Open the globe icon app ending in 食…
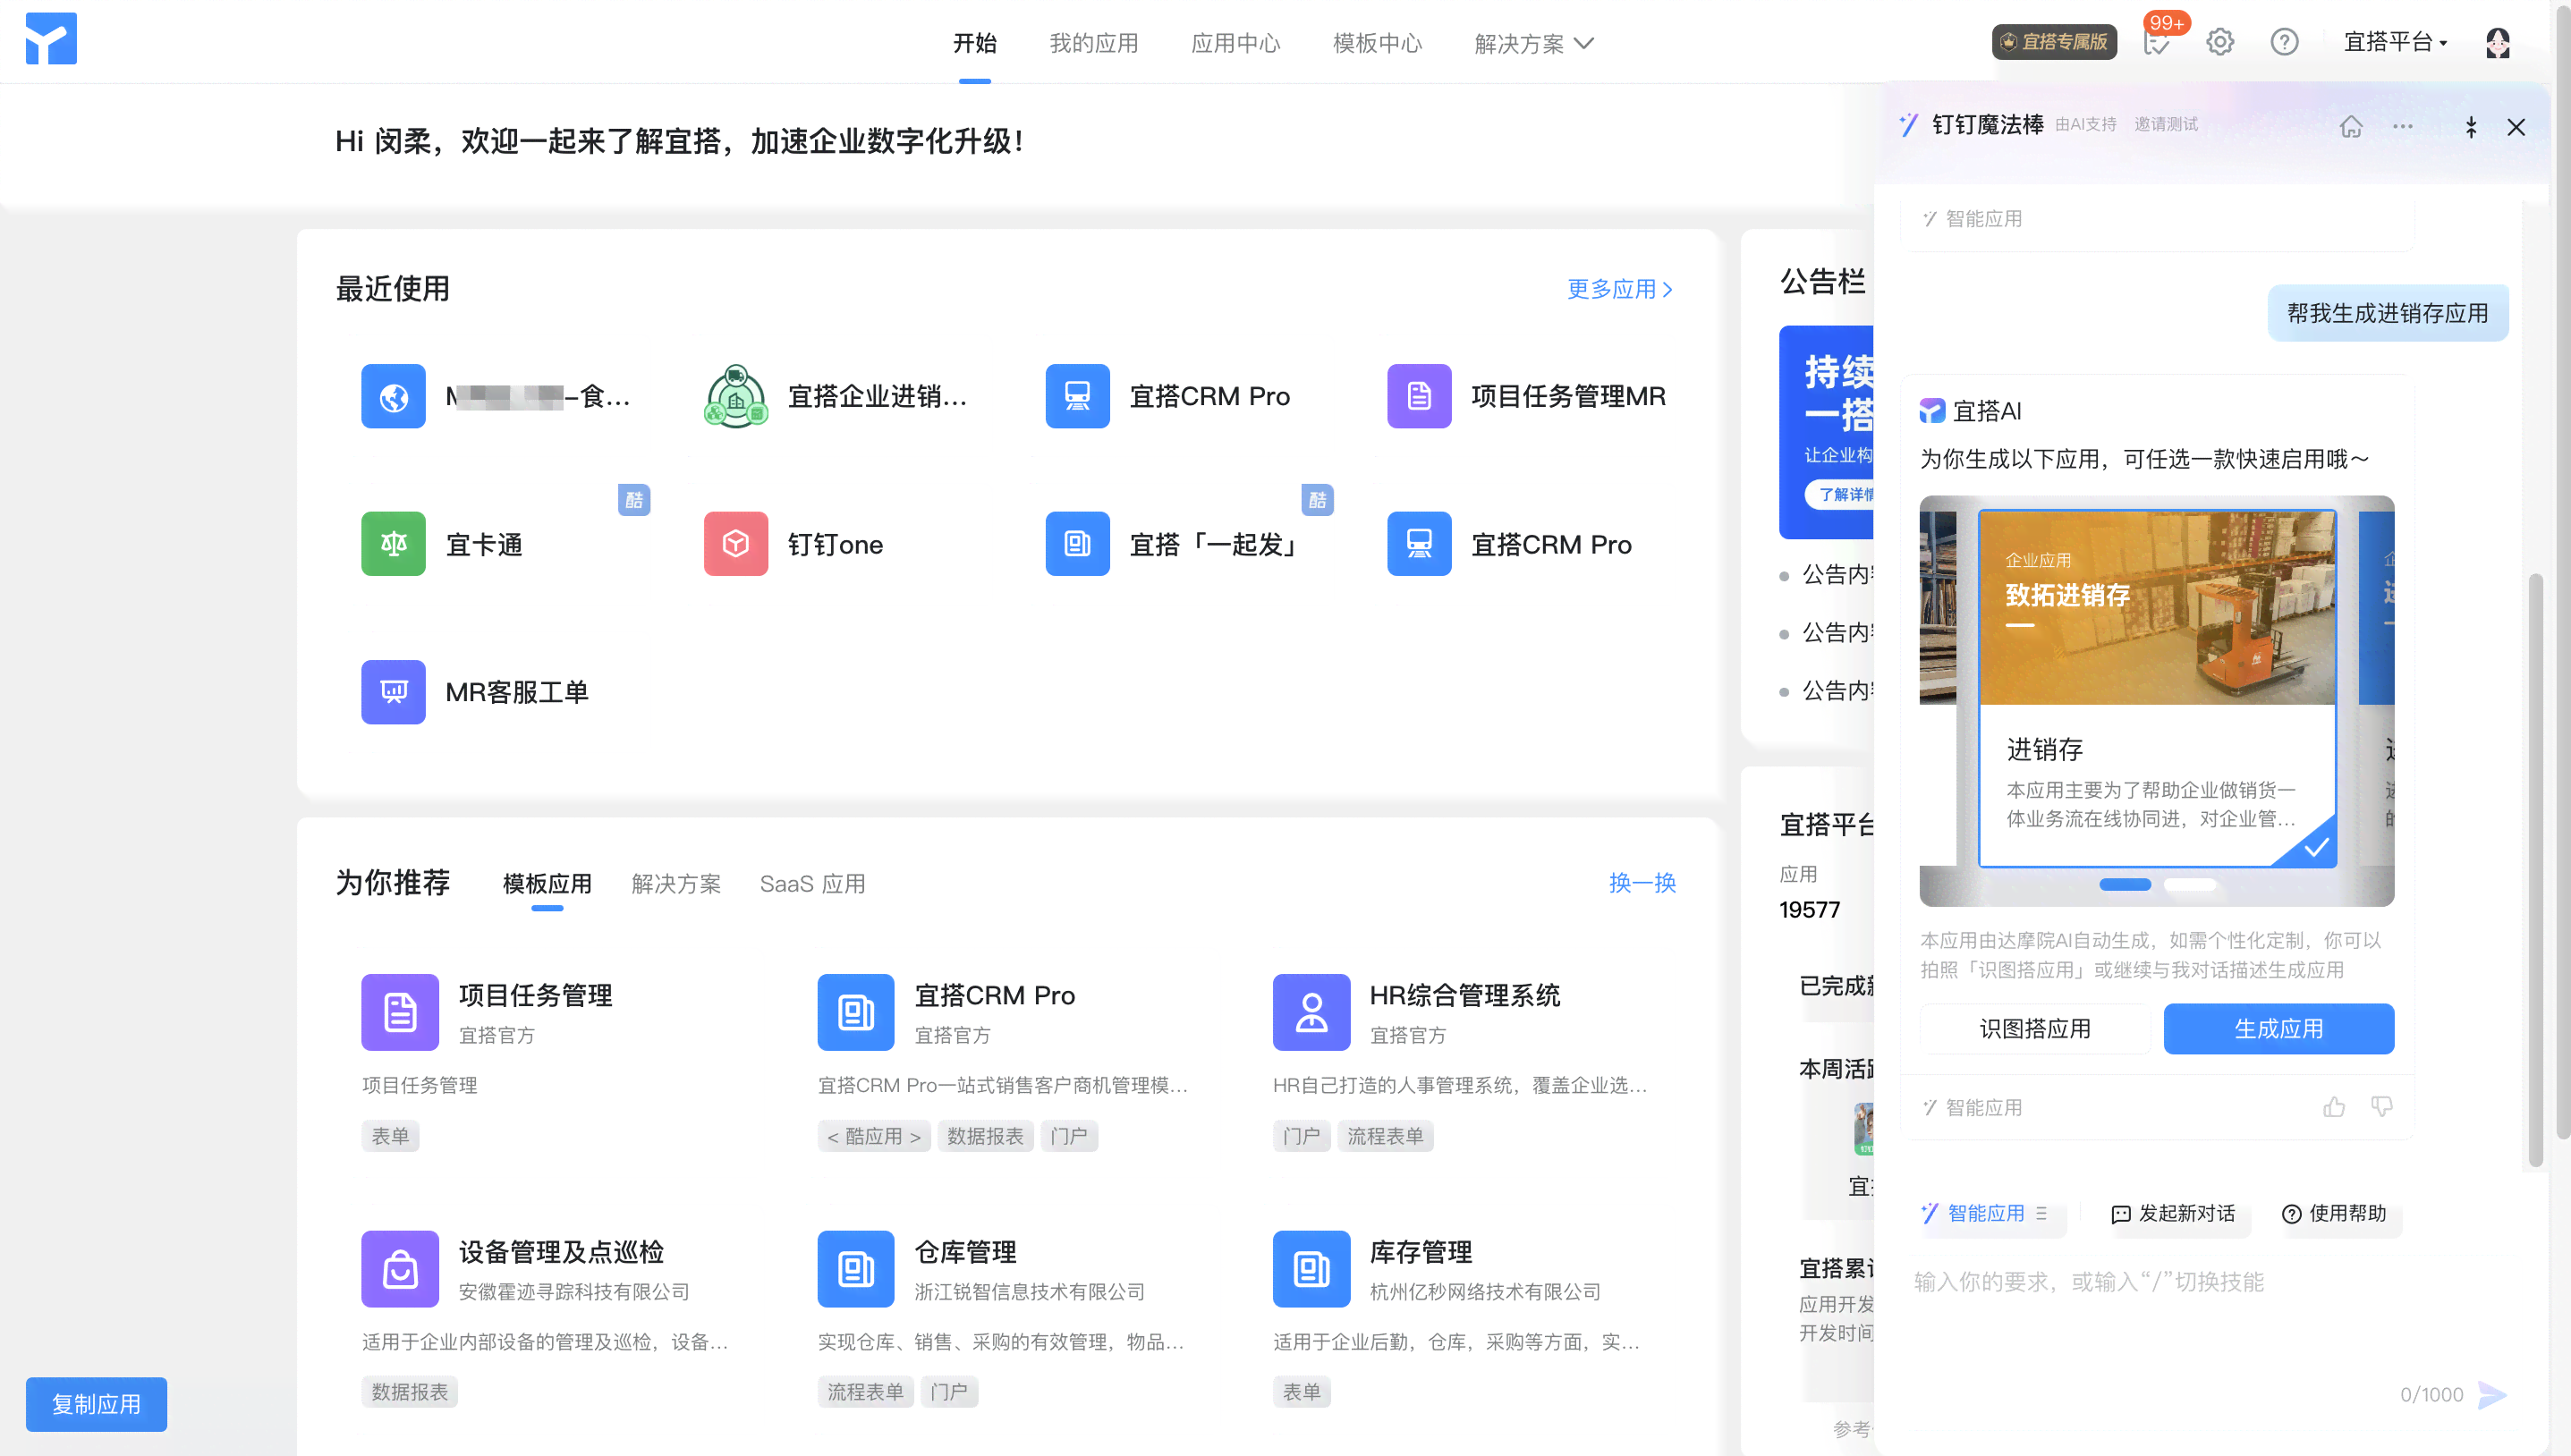This screenshot has height=1456, width=2571. point(393,396)
